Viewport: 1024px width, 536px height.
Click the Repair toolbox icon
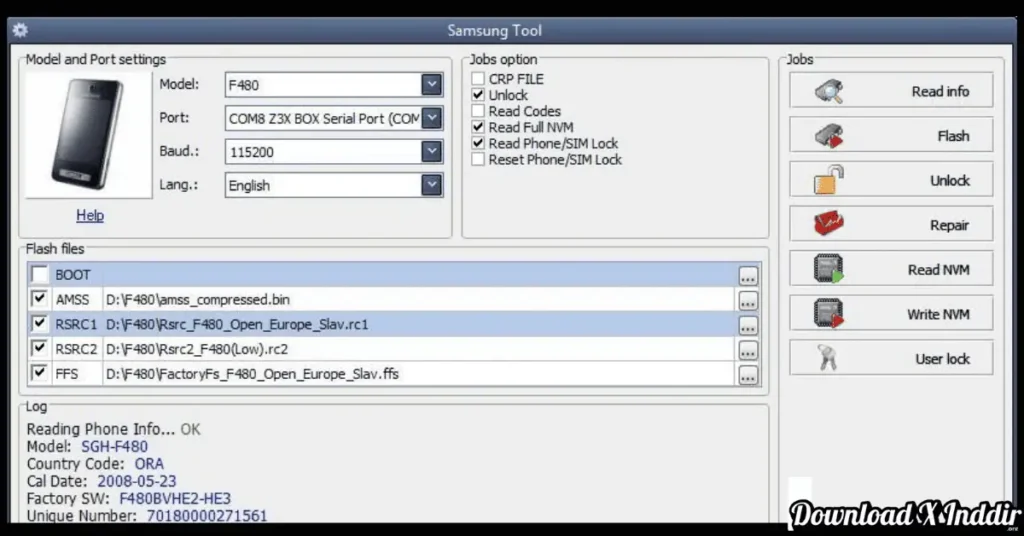click(829, 224)
